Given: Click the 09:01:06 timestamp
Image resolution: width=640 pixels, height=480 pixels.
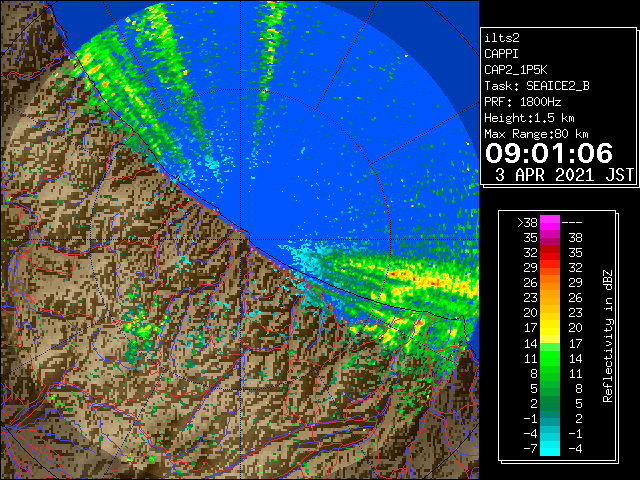Looking at the screenshot, I should tap(549, 153).
